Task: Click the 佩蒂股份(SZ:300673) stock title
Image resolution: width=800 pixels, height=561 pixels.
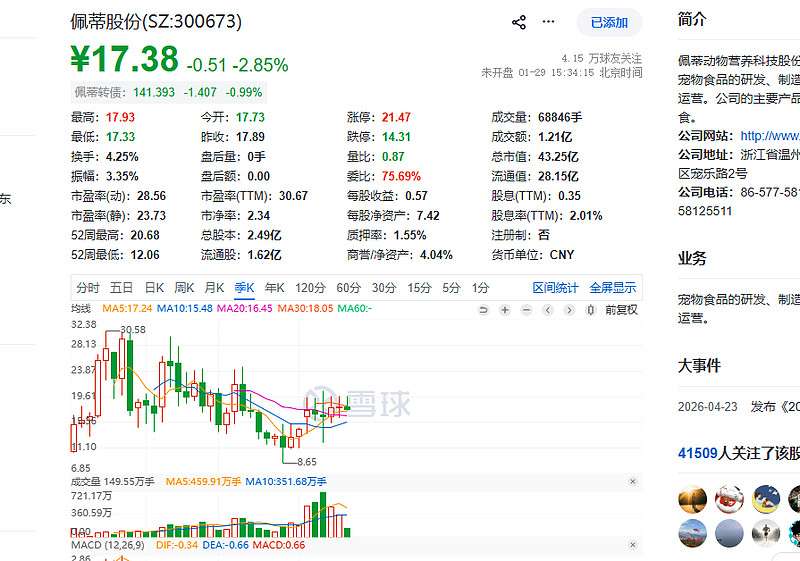Action: 156,21
